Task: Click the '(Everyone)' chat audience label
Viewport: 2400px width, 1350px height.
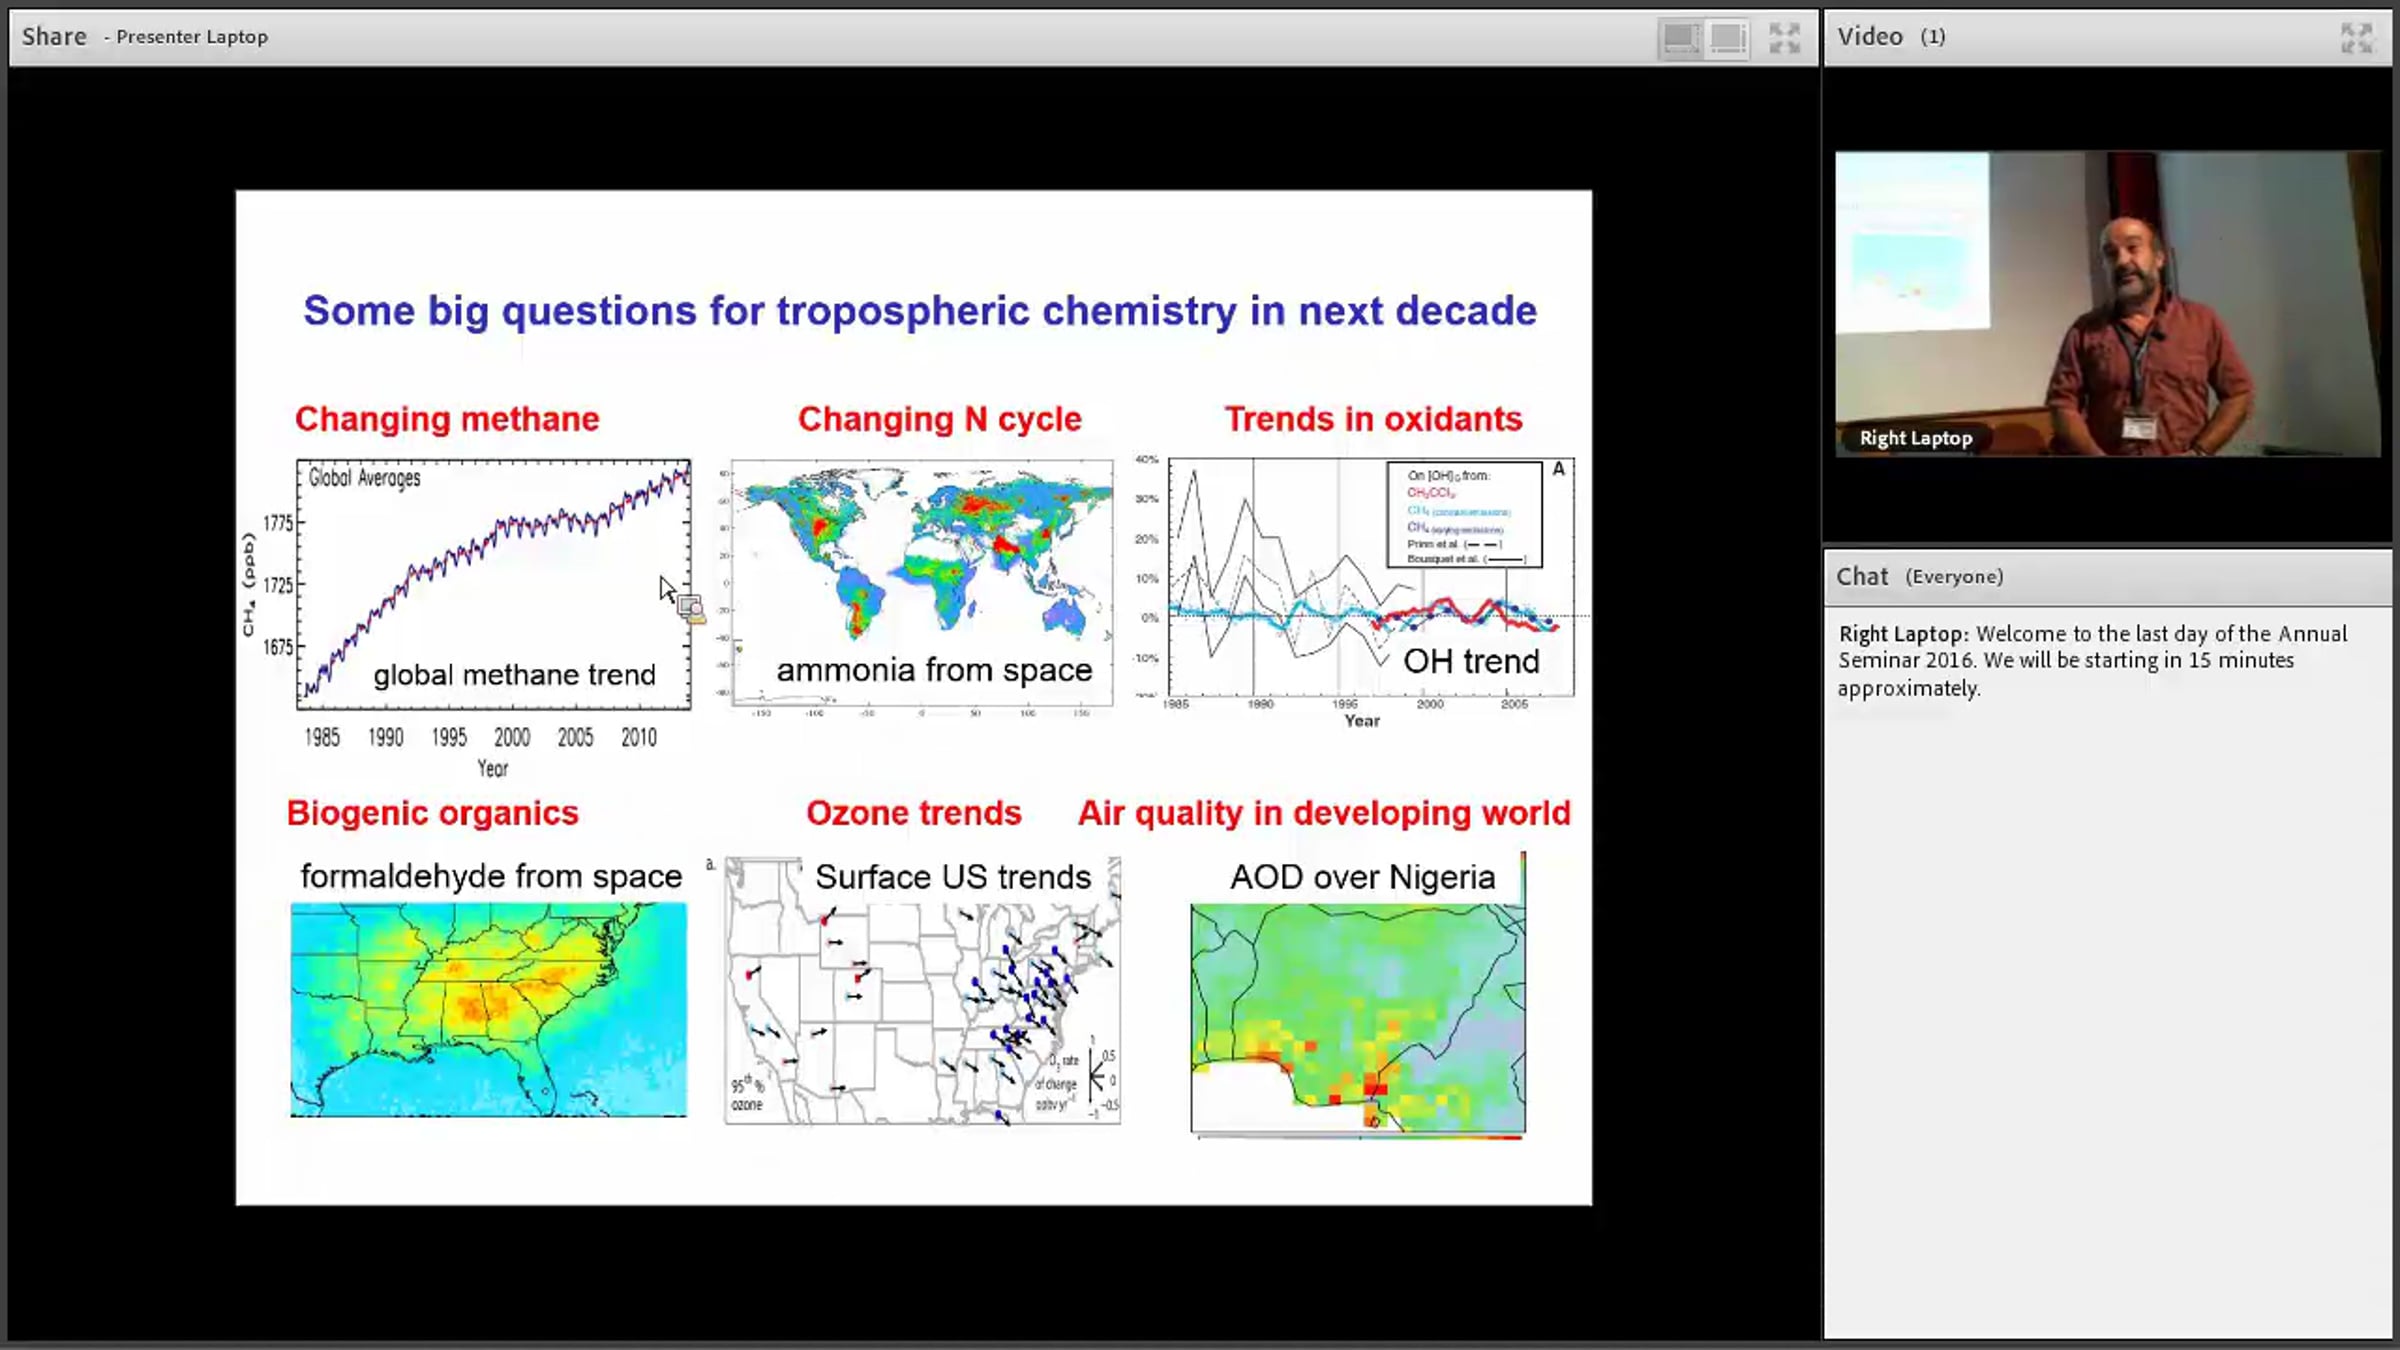Action: (x=1954, y=577)
